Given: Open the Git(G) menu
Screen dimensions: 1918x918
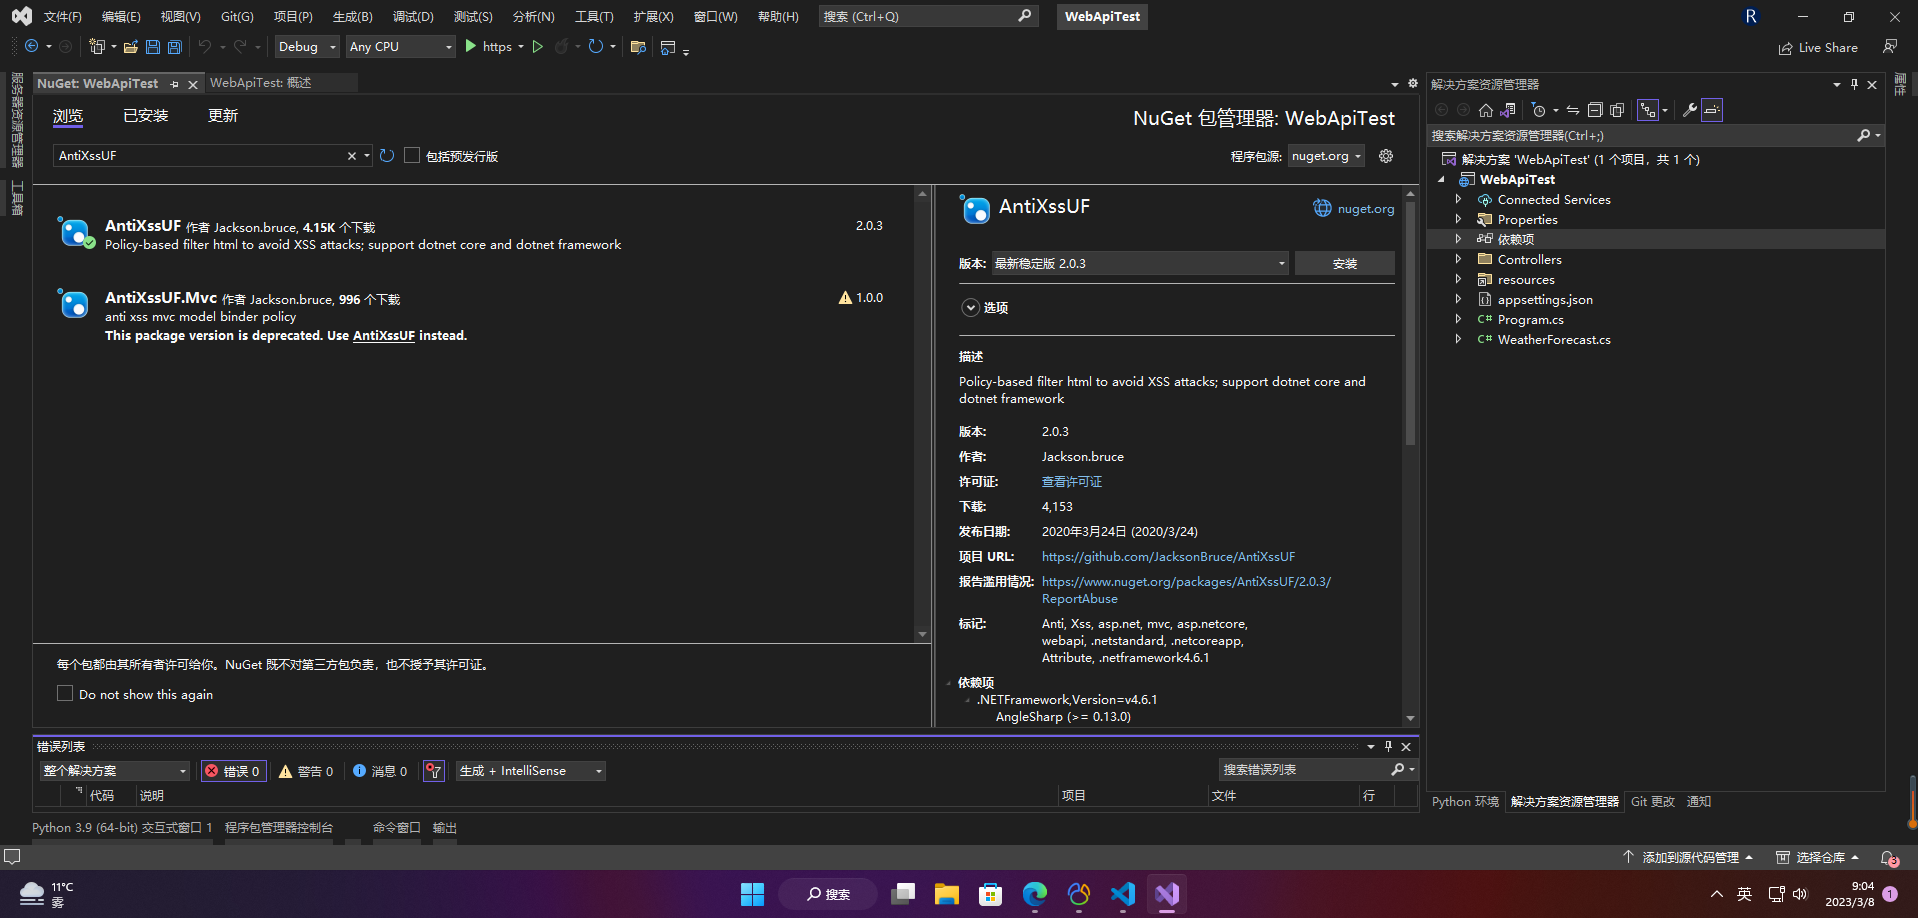Looking at the screenshot, I should [237, 17].
